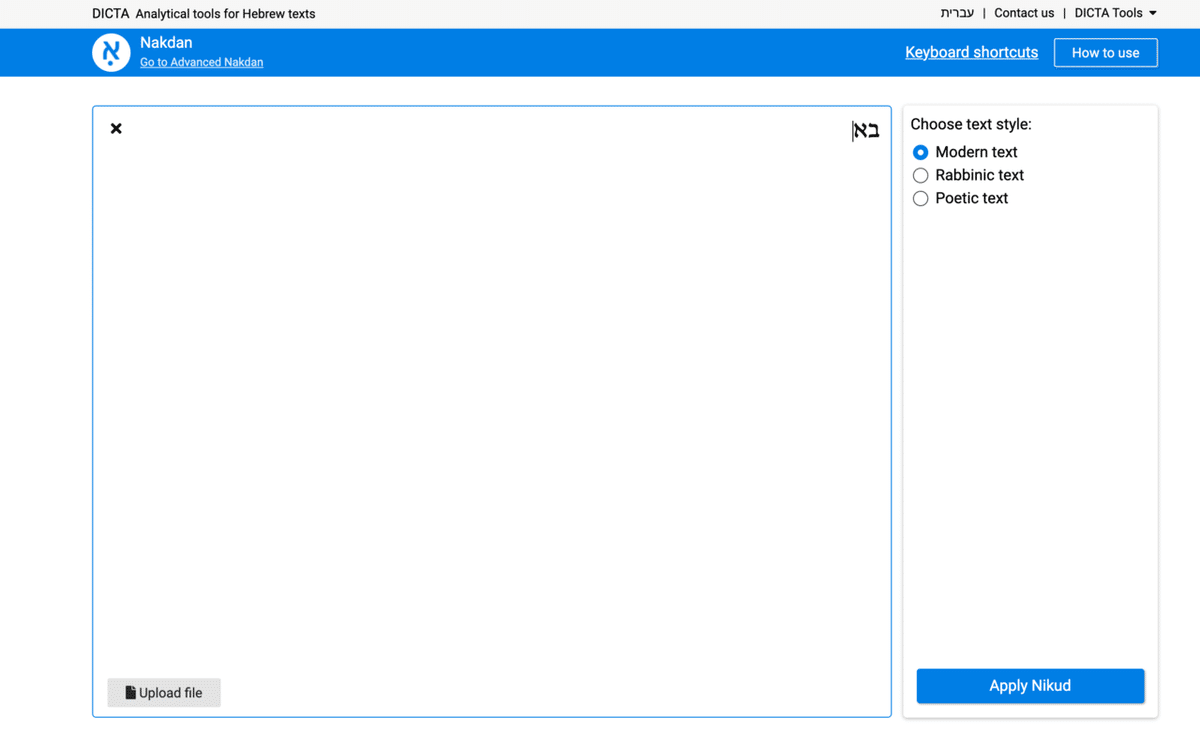Switch language to עברית

pyautogui.click(x=957, y=13)
